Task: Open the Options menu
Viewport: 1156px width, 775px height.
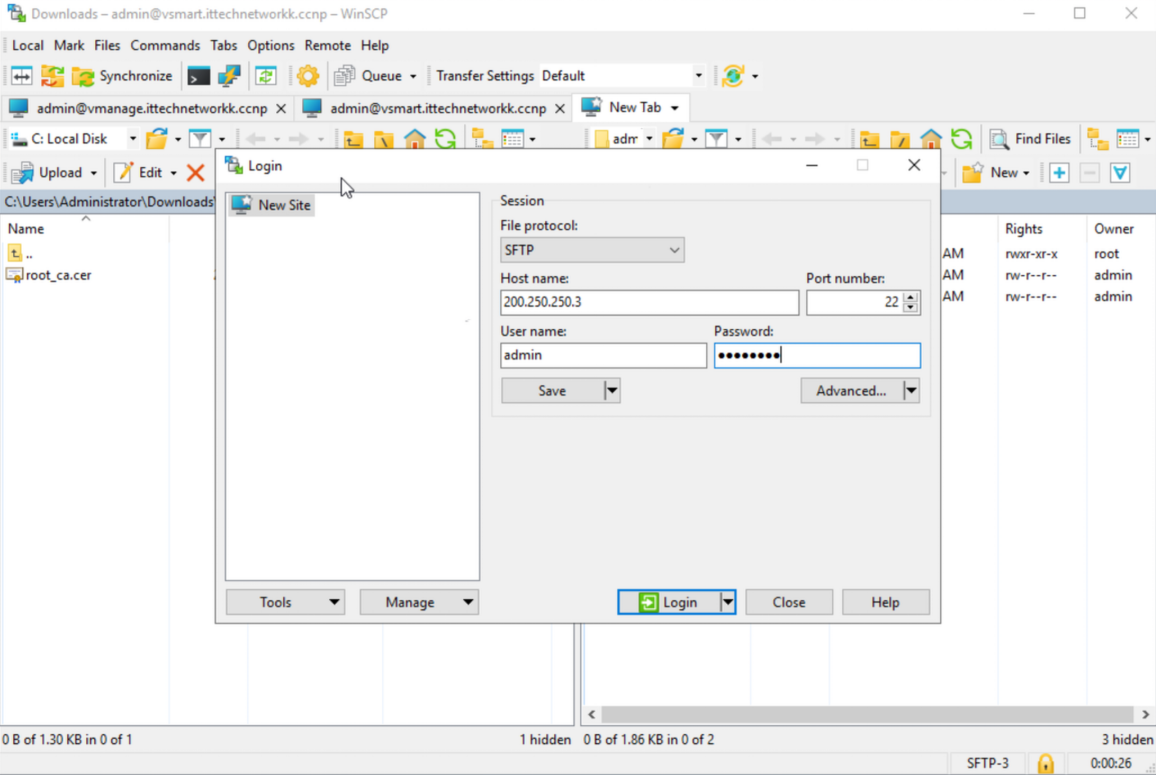Action: [x=271, y=46]
